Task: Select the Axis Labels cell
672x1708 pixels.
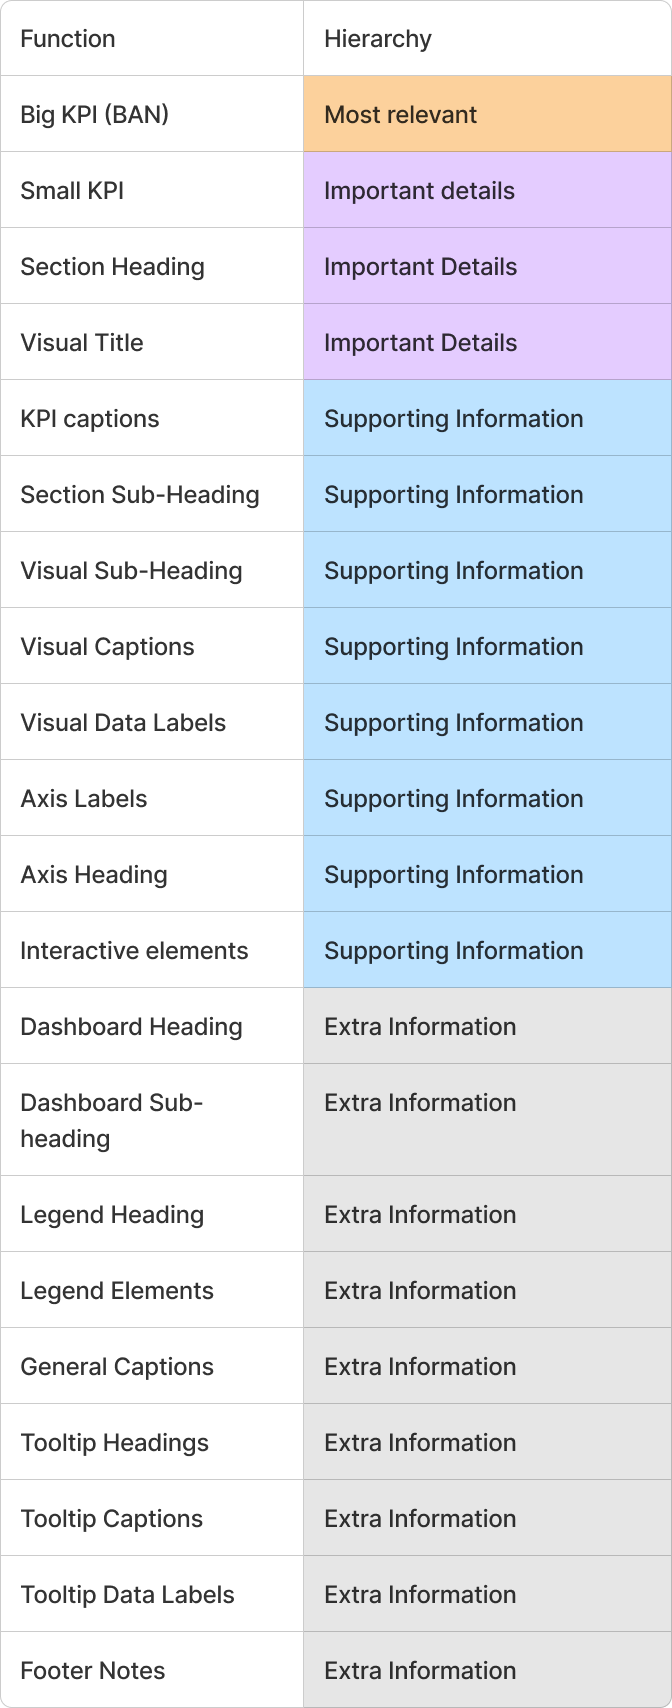Action: click(x=152, y=798)
